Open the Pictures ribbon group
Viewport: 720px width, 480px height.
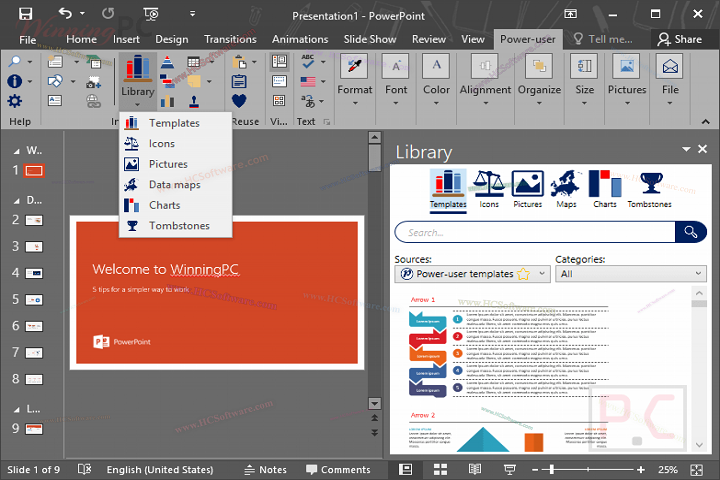[x=627, y=80]
